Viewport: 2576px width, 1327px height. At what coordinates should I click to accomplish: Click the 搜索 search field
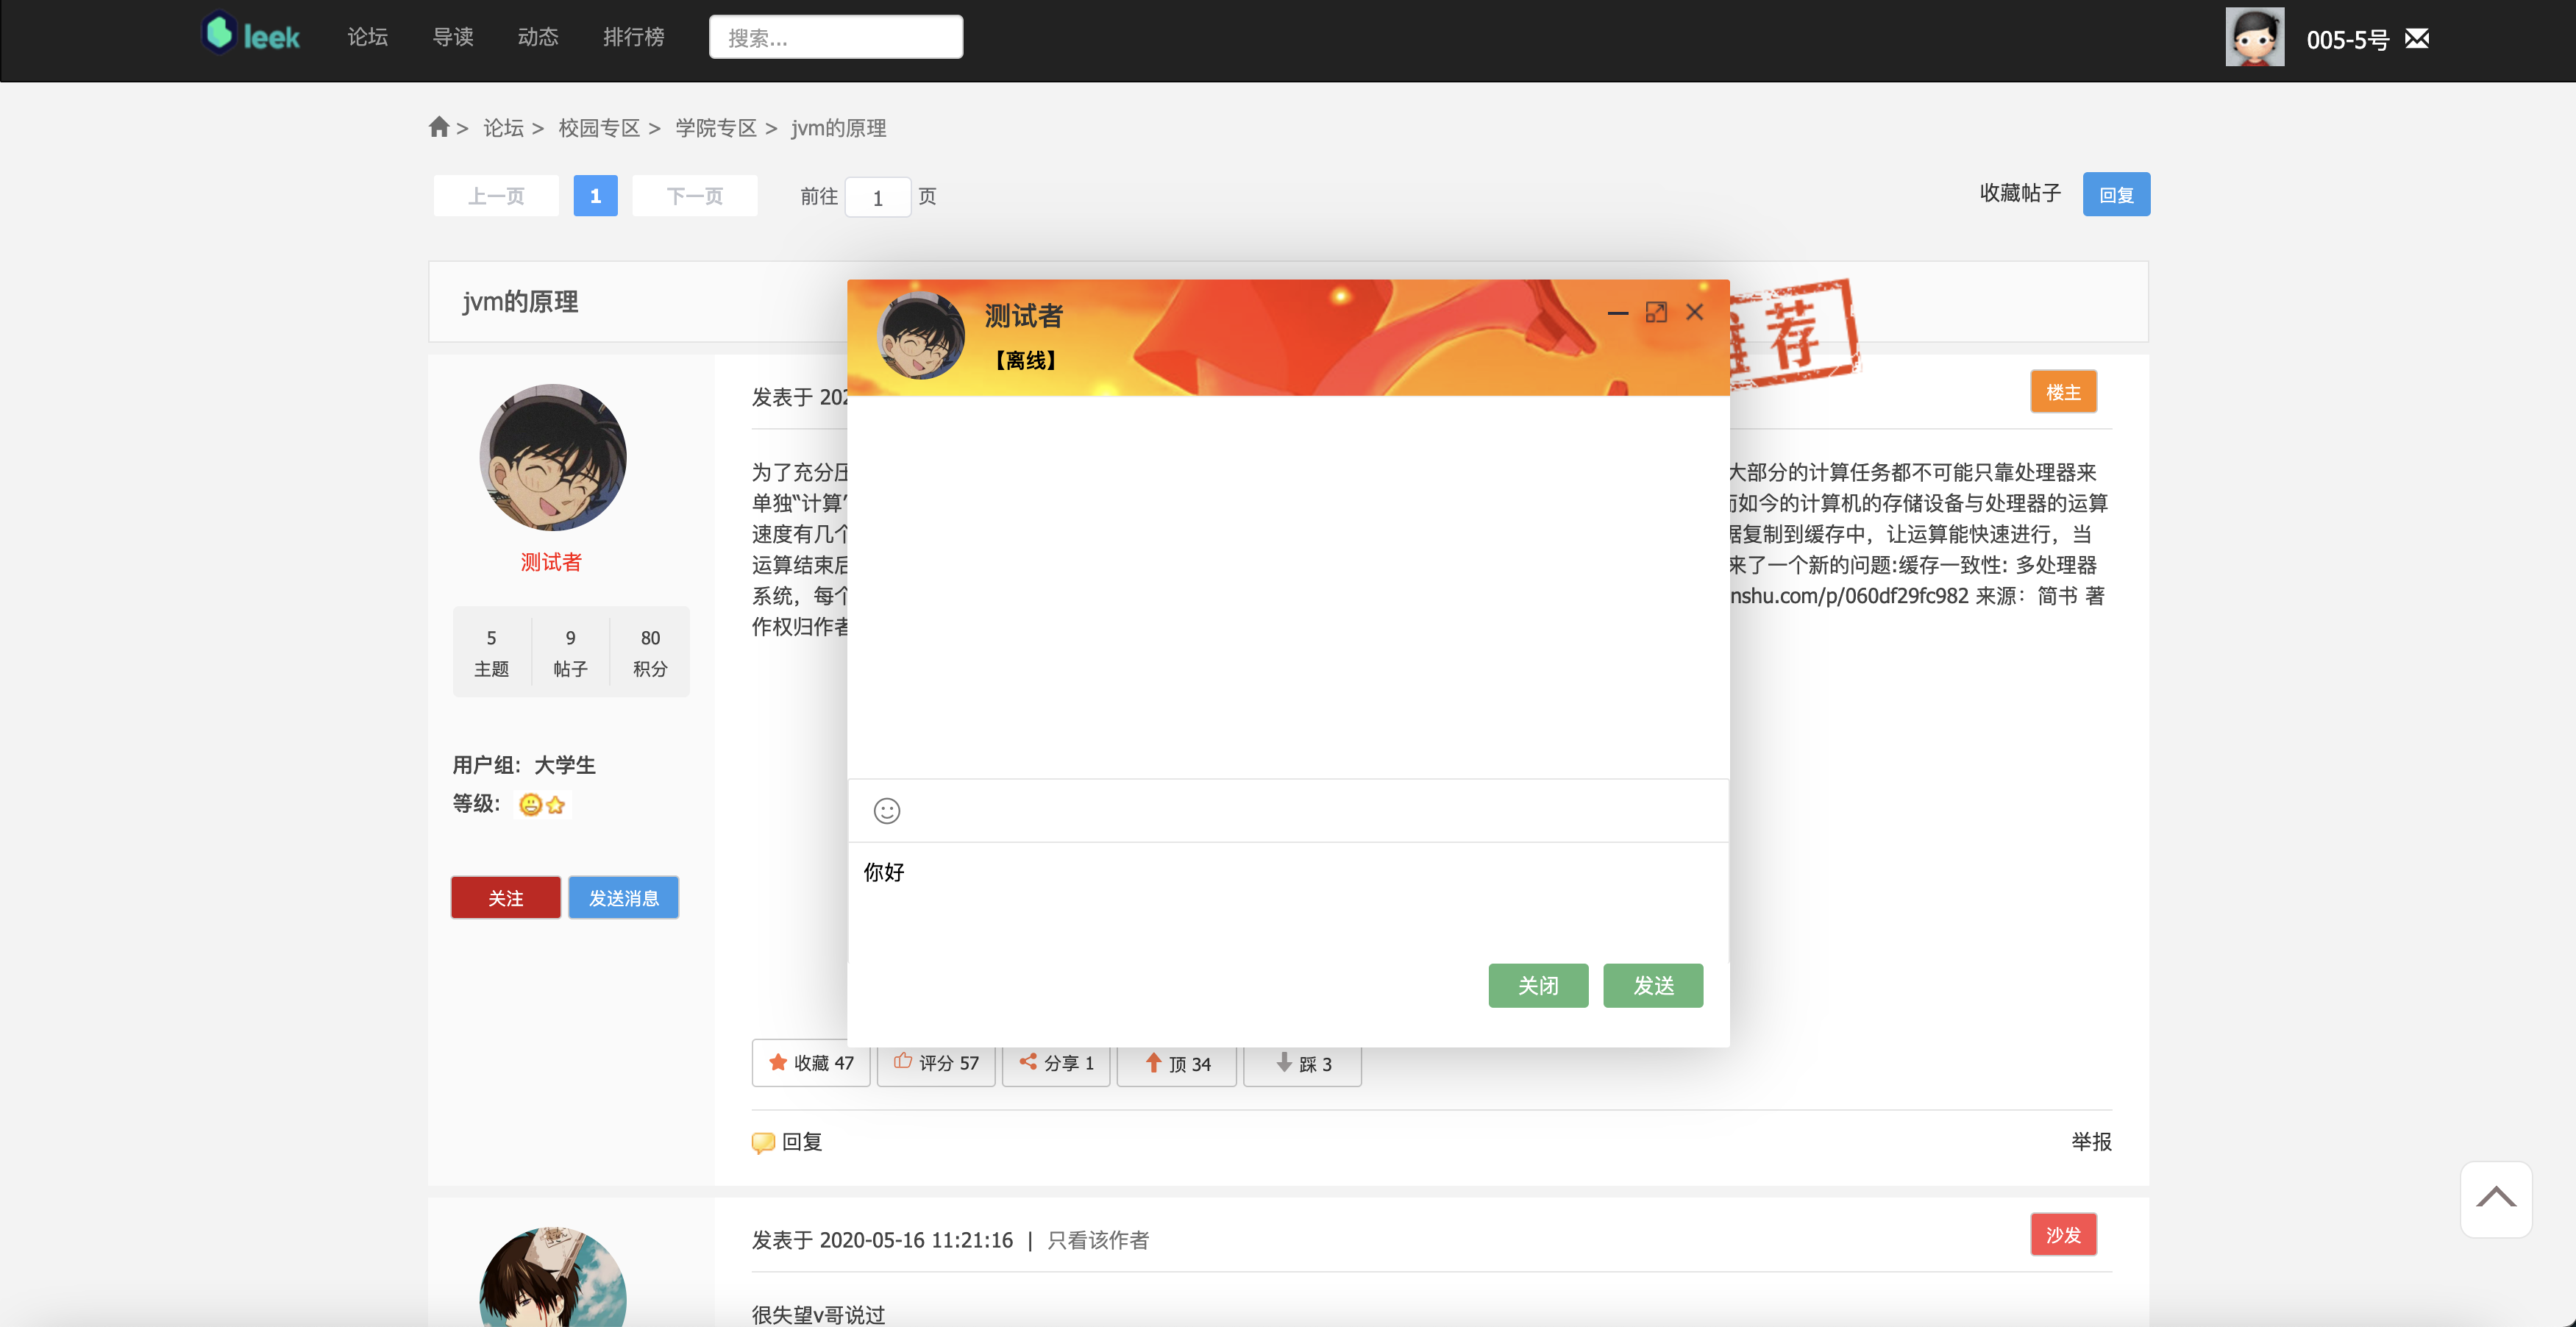(836, 37)
